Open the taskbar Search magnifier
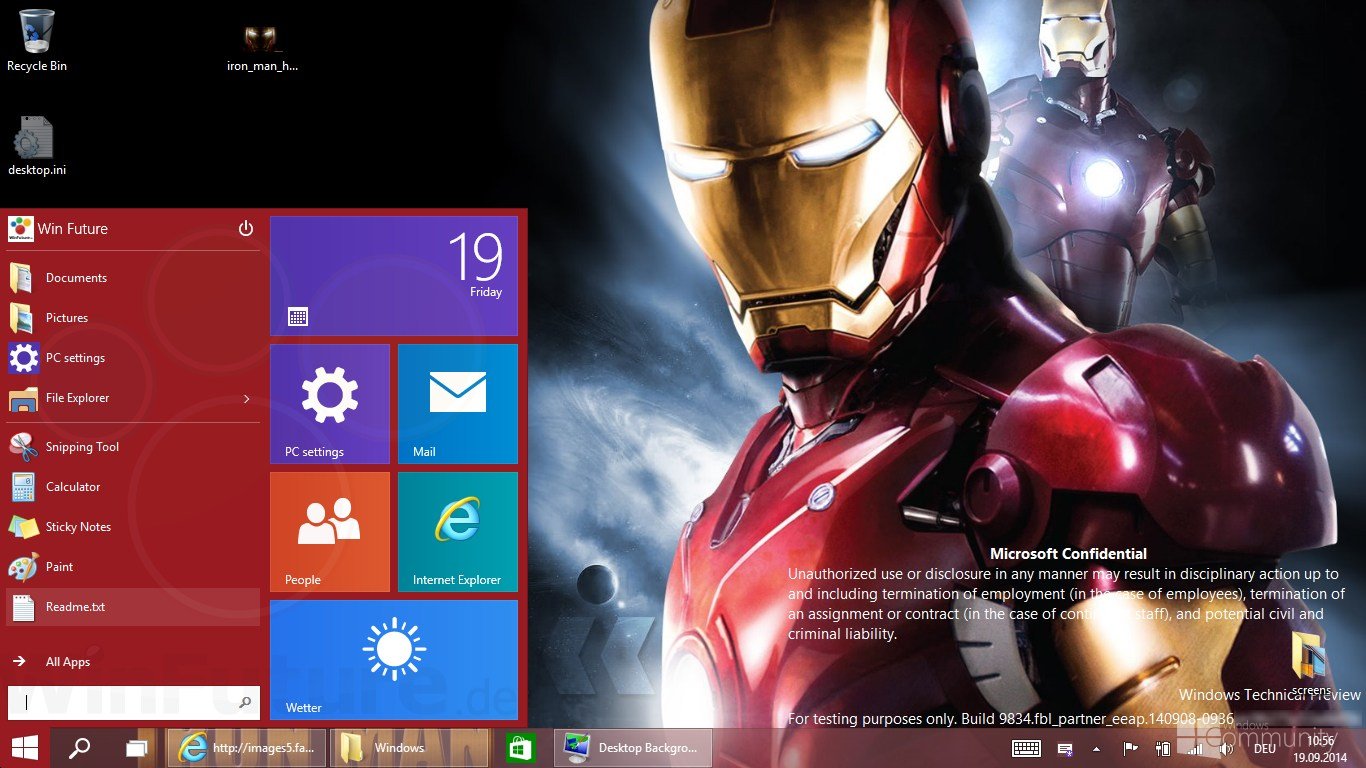The image size is (1366, 768). (80, 748)
